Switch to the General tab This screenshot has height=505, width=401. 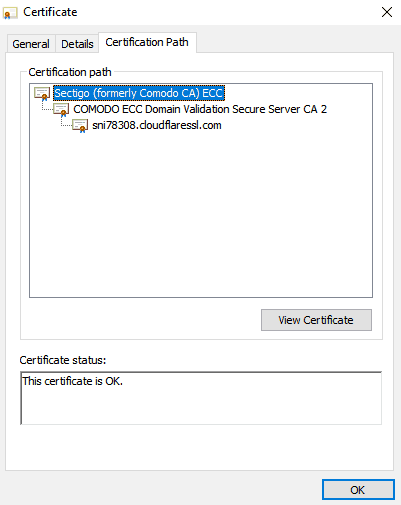31,44
